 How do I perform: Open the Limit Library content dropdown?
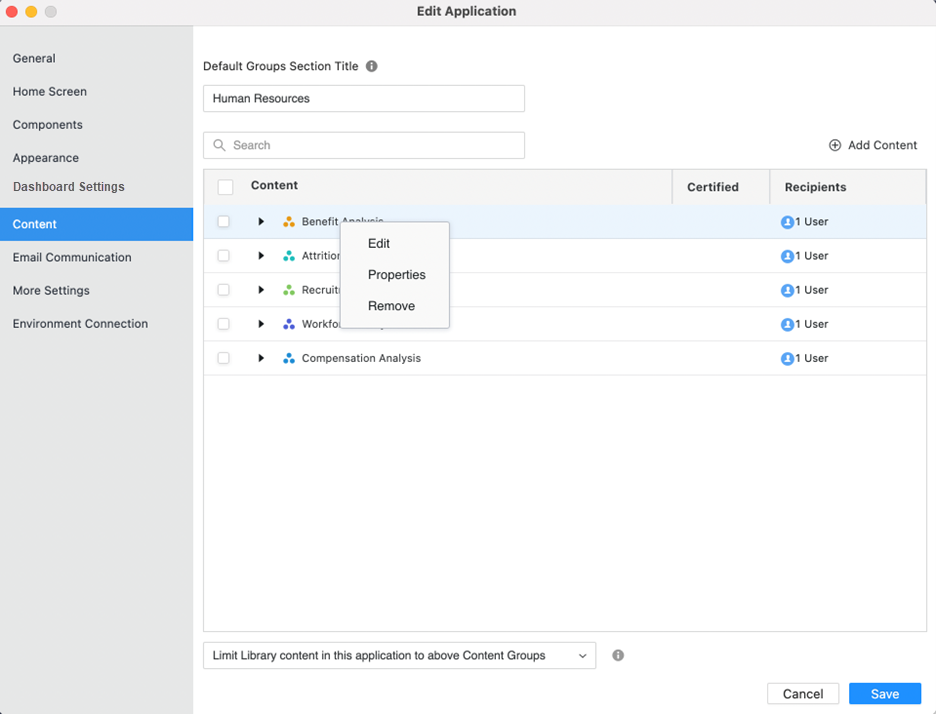pos(399,656)
